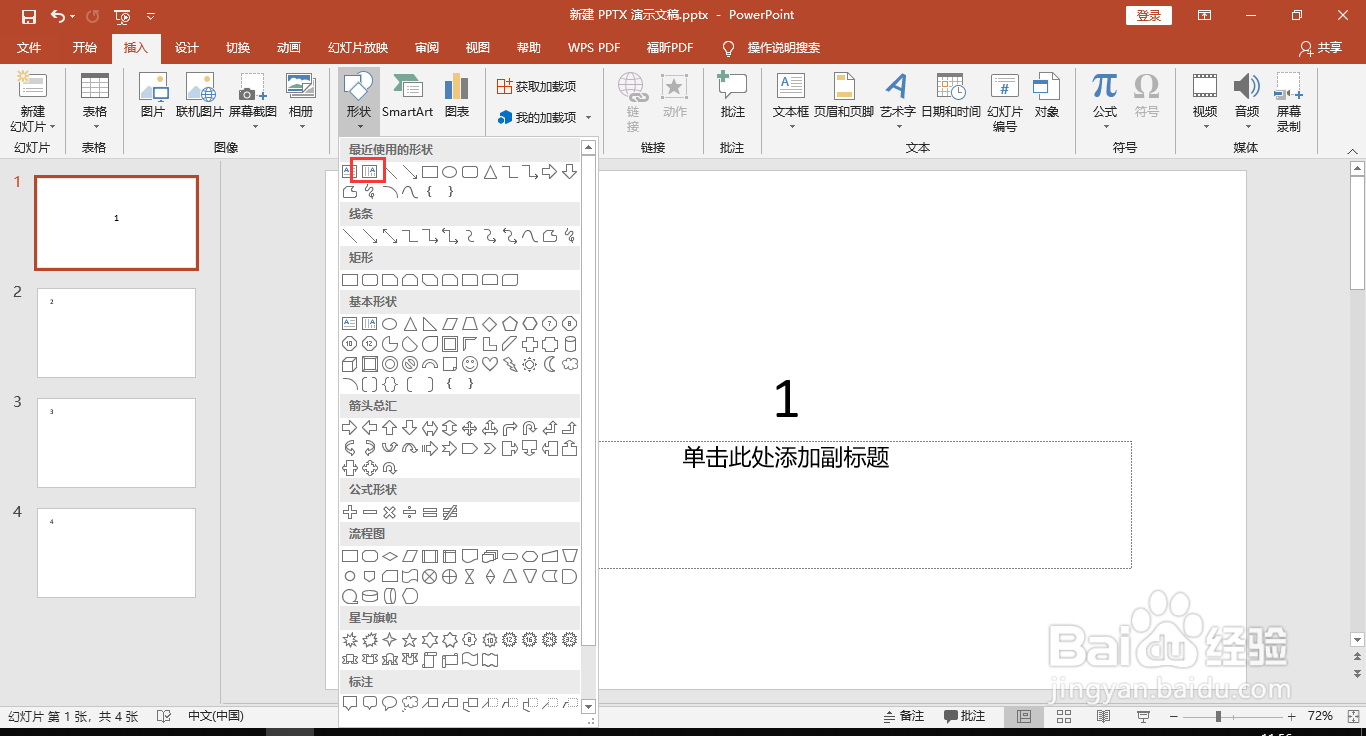Save the presentation from quick access toolbar

click(x=29, y=16)
